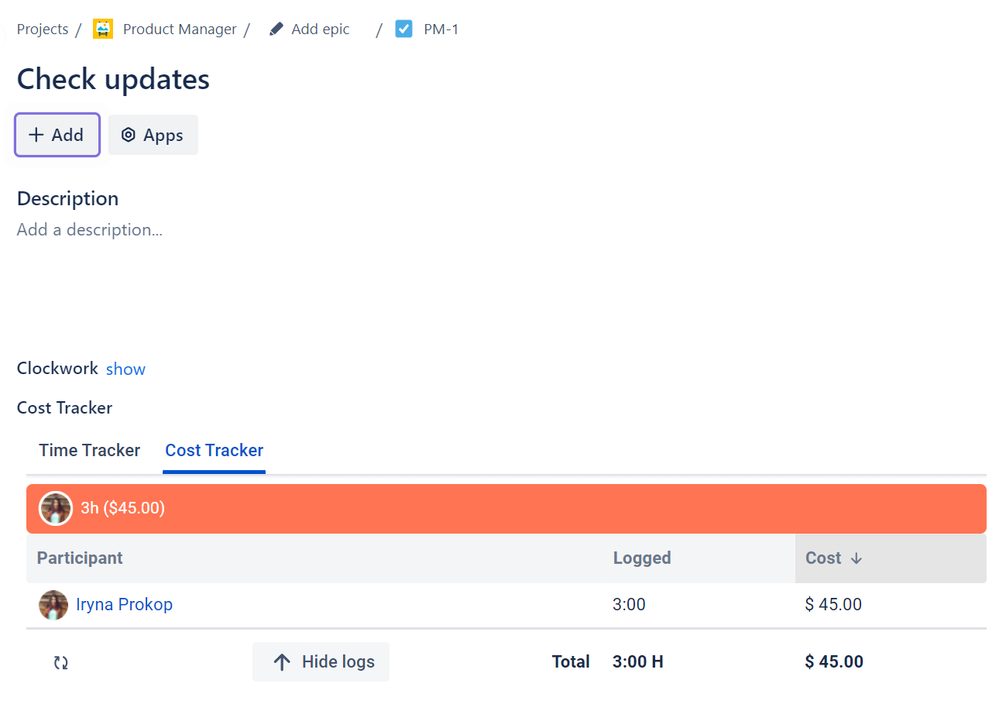Image resolution: width=999 pixels, height=711 pixels.
Task: Click the Participant column header
Action: 80,558
